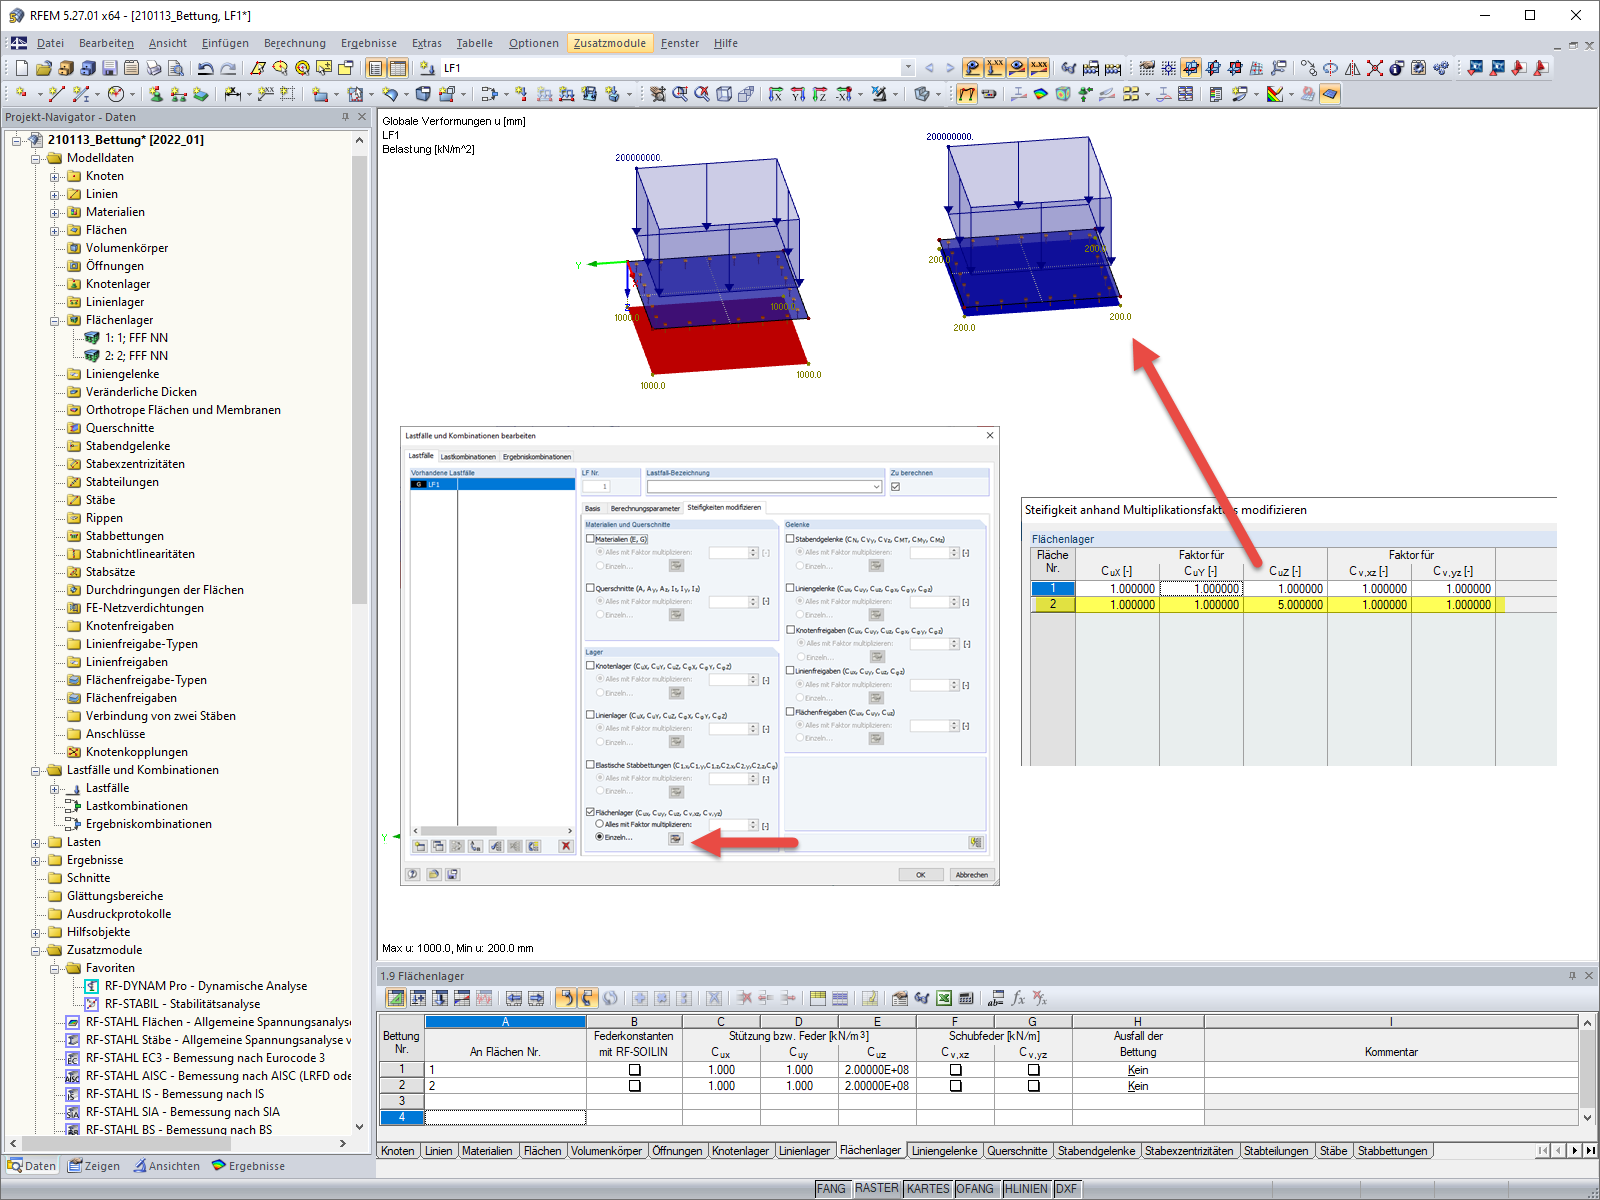Screen dimensions: 1600x1200
Task: Click the view in Y direction icon
Action: tap(798, 94)
